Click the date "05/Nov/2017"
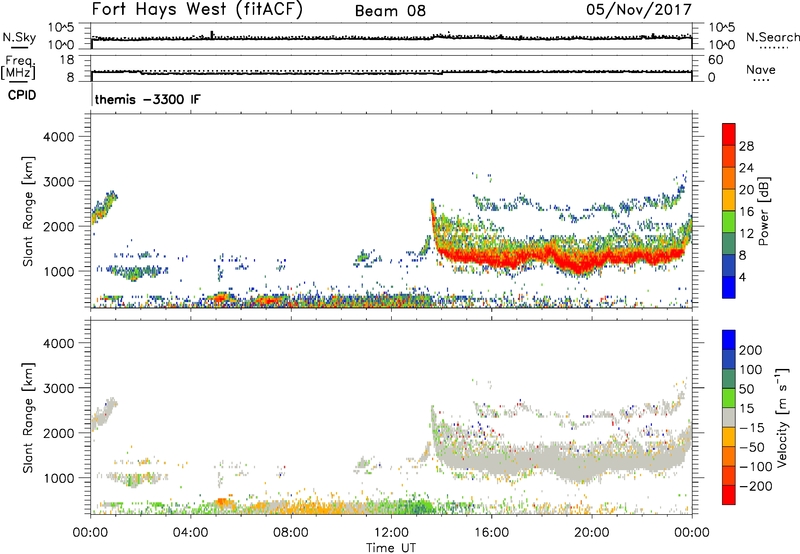 pos(639,10)
